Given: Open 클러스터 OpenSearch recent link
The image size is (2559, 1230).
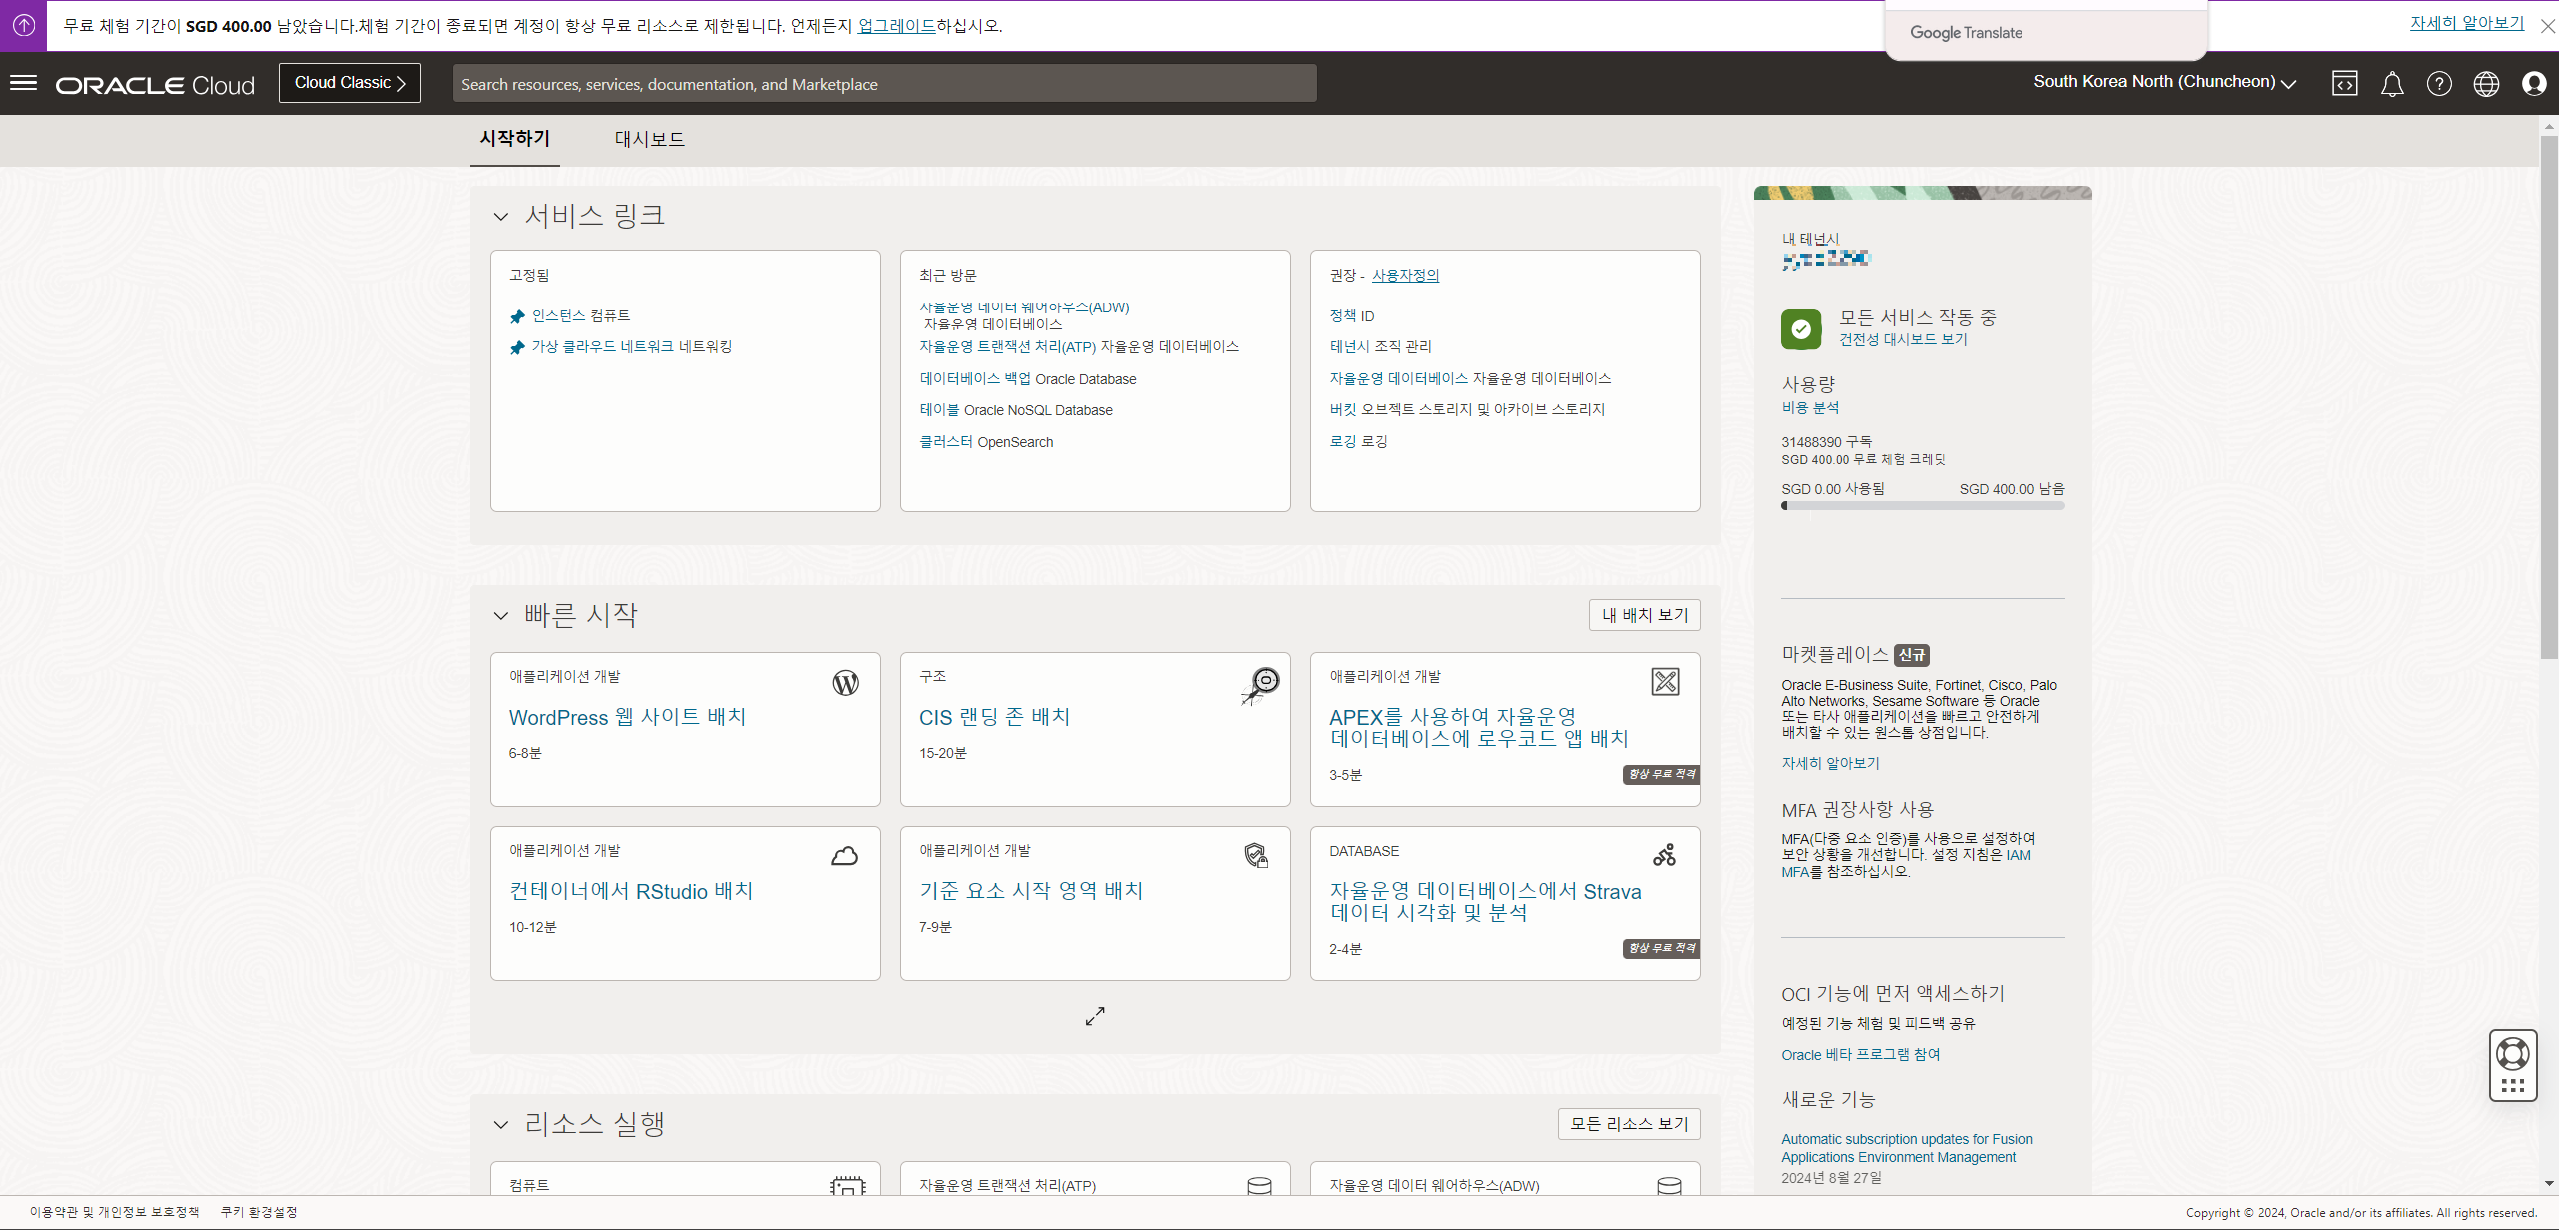Looking at the screenshot, I should point(986,442).
